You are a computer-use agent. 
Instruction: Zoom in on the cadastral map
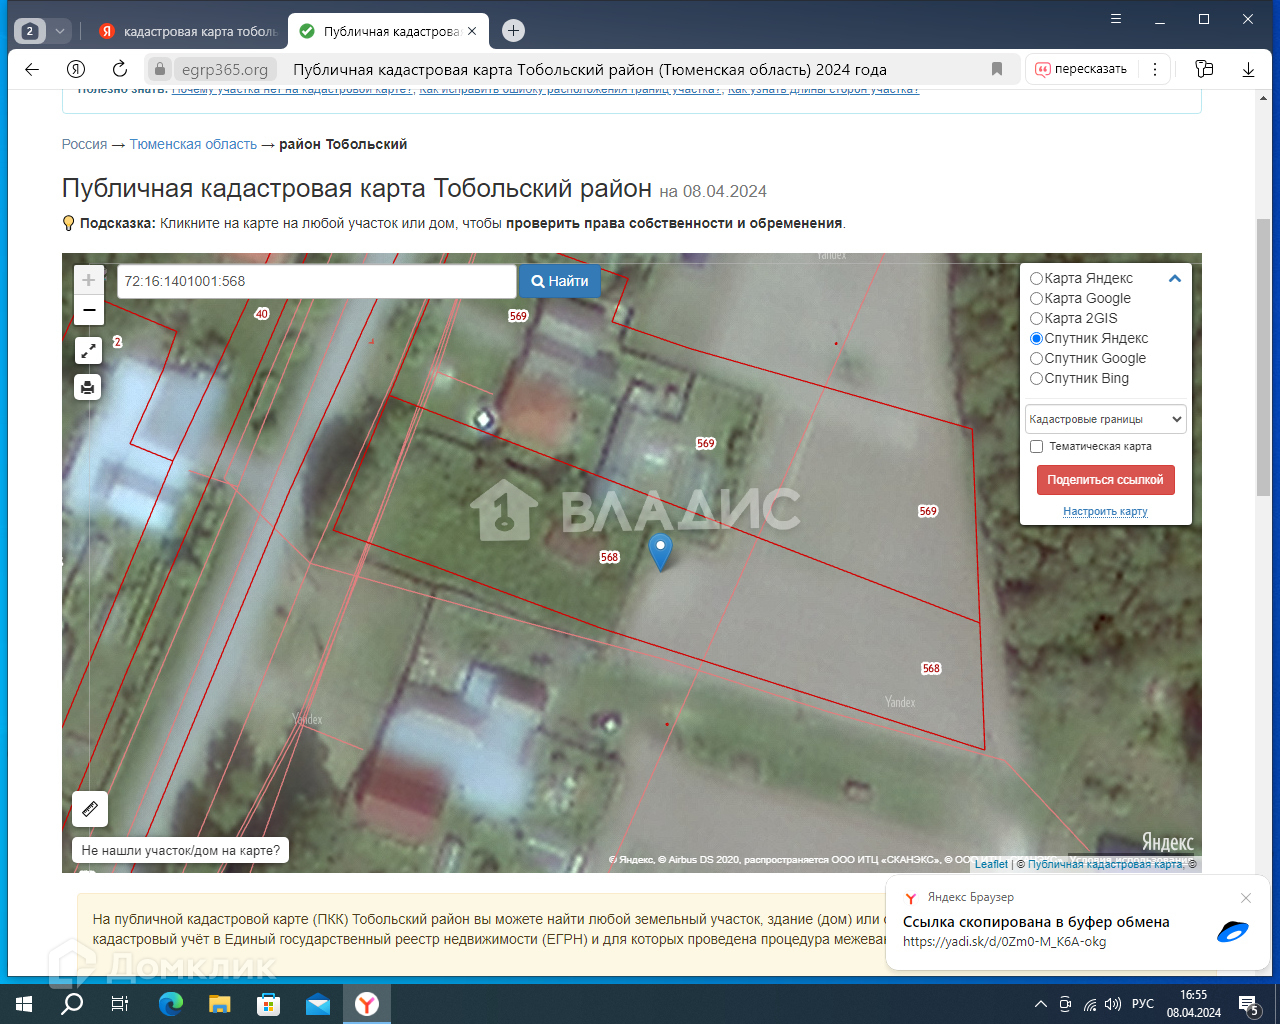[x=89, y=280]
